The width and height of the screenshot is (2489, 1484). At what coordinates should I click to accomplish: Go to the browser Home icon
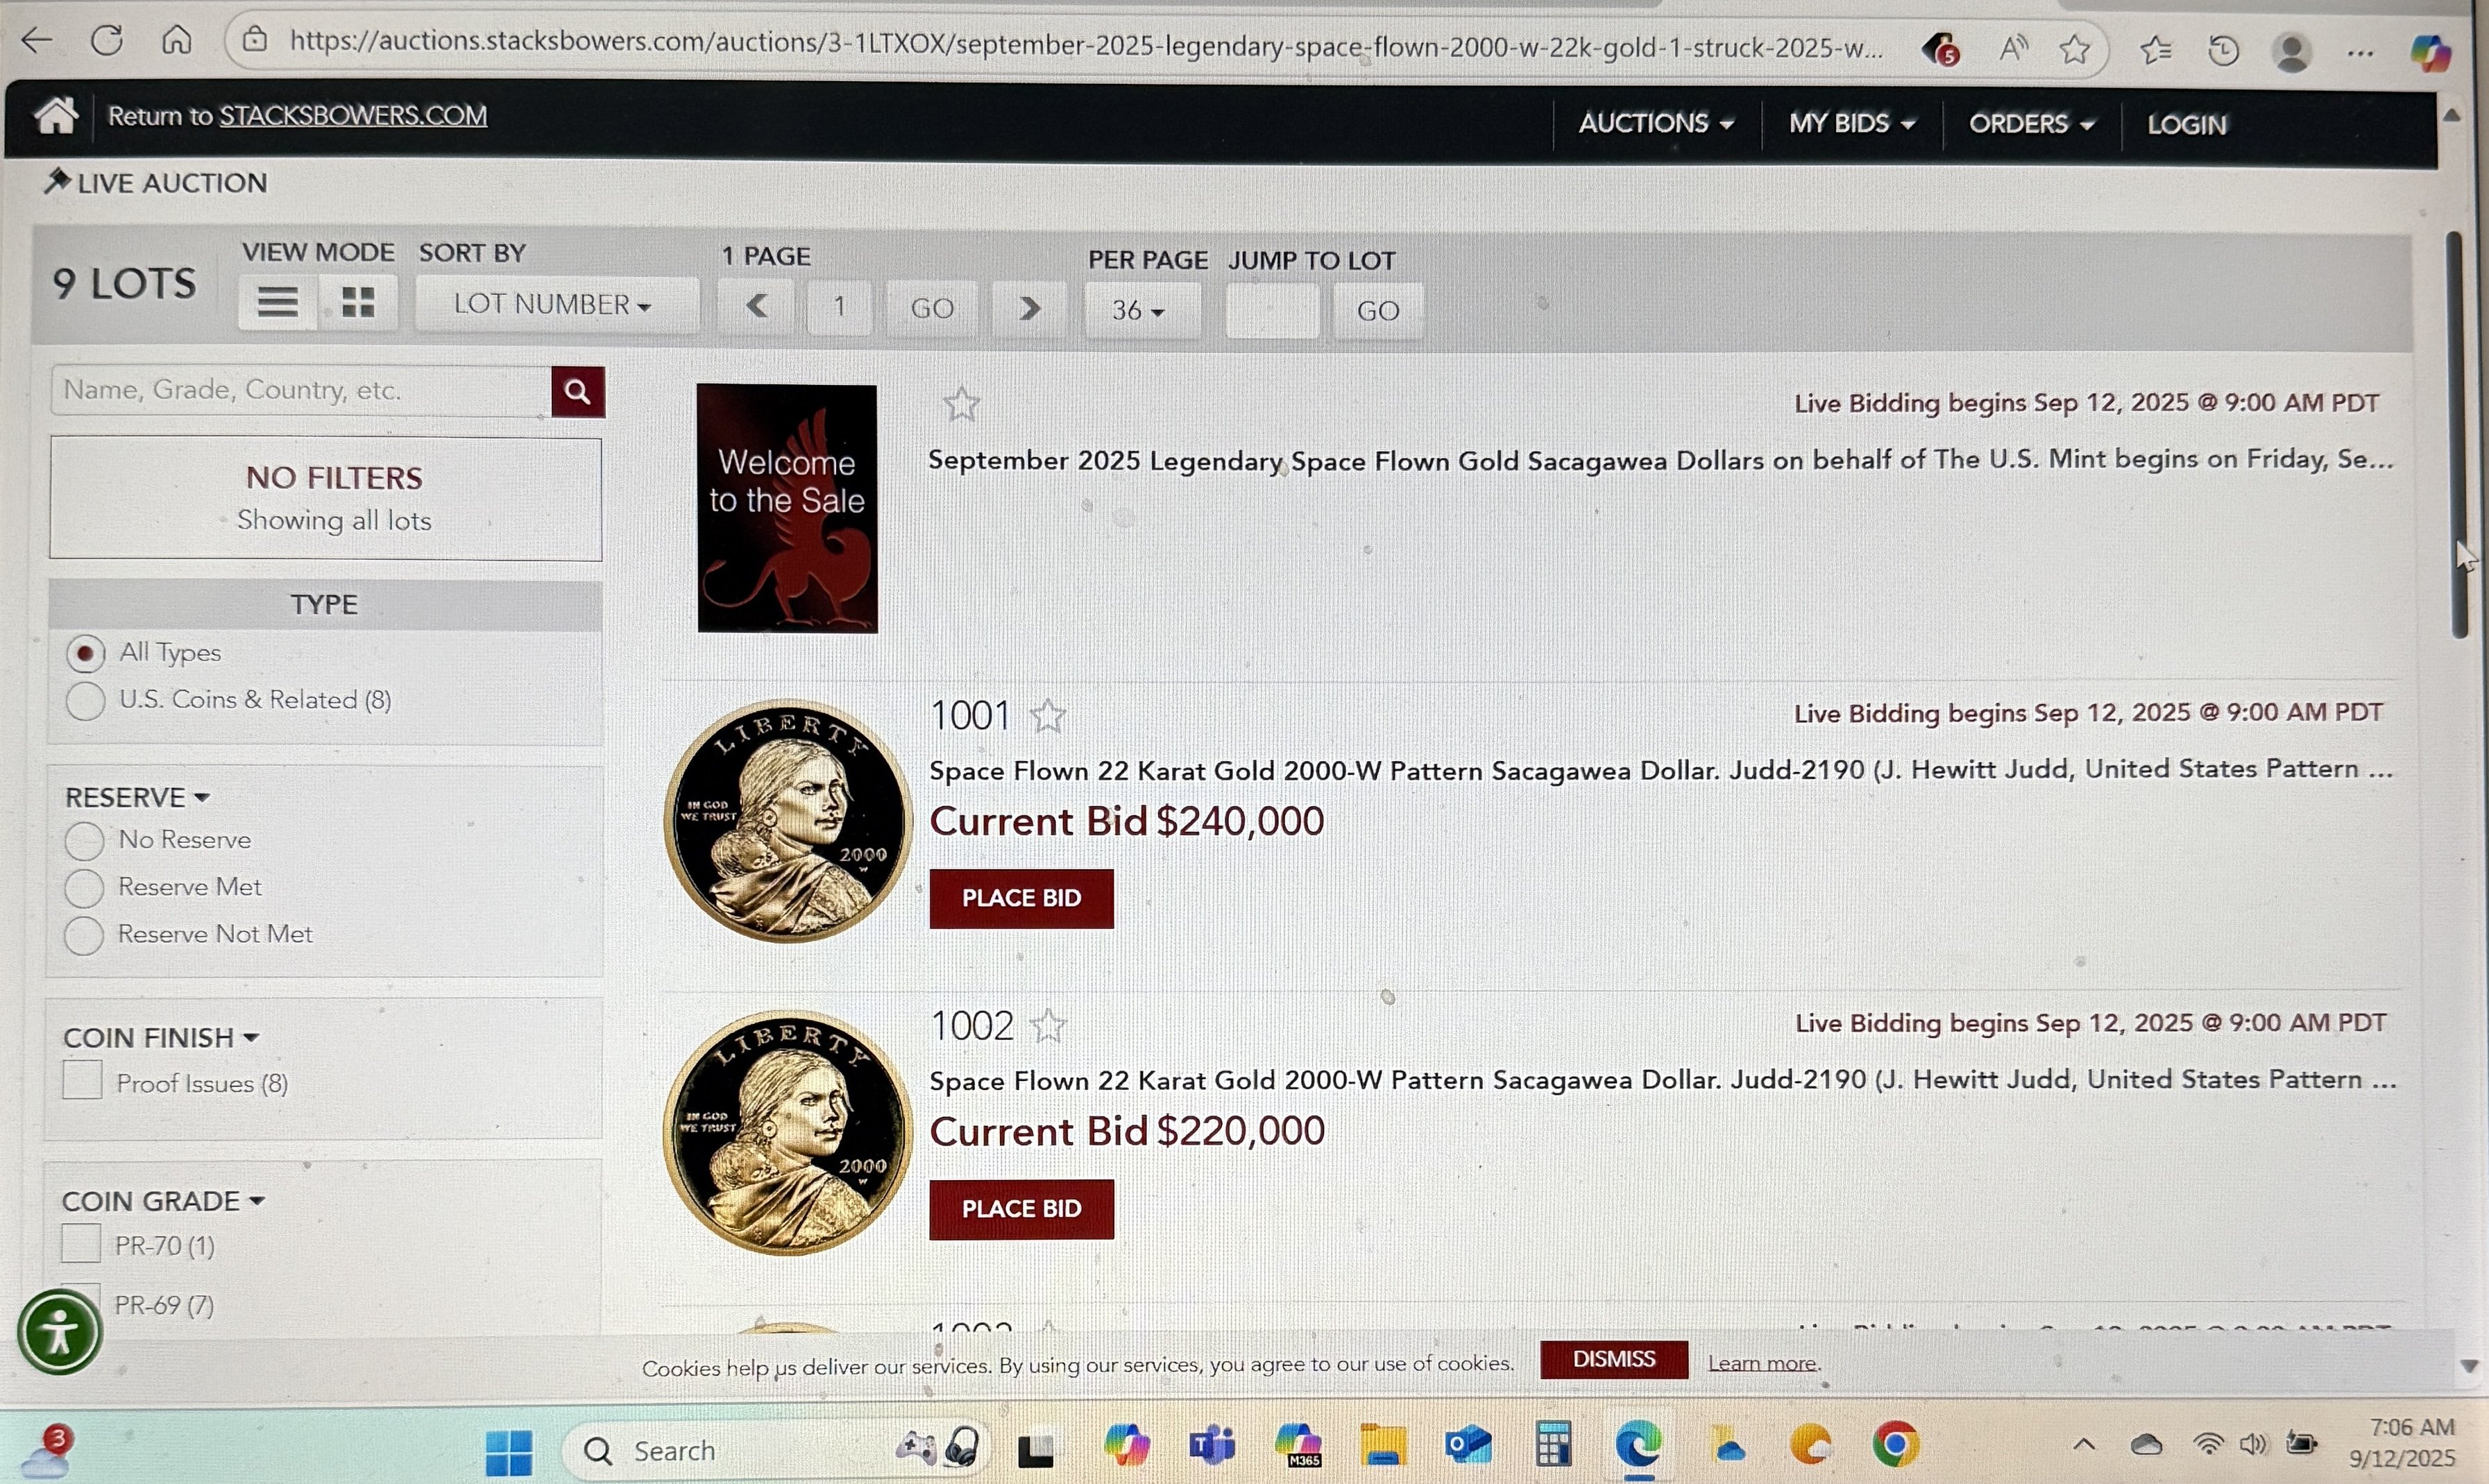[176, 40]
